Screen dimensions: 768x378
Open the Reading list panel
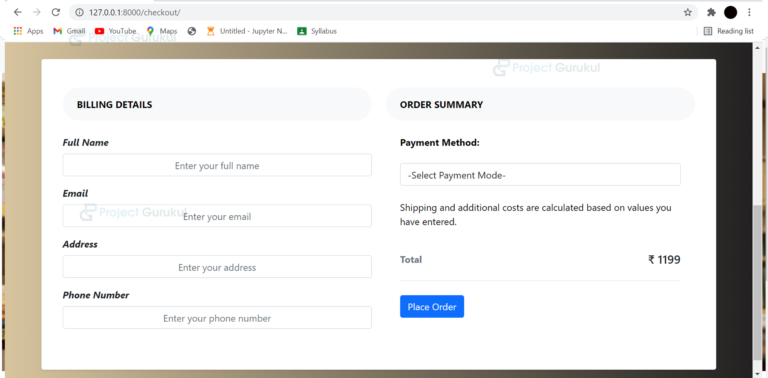coord(728,31)
